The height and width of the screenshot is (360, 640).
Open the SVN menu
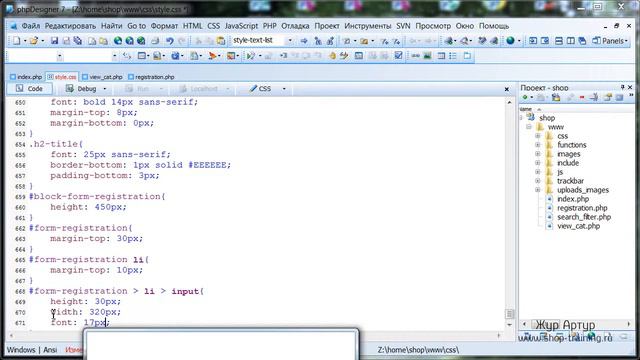(403, 26)
